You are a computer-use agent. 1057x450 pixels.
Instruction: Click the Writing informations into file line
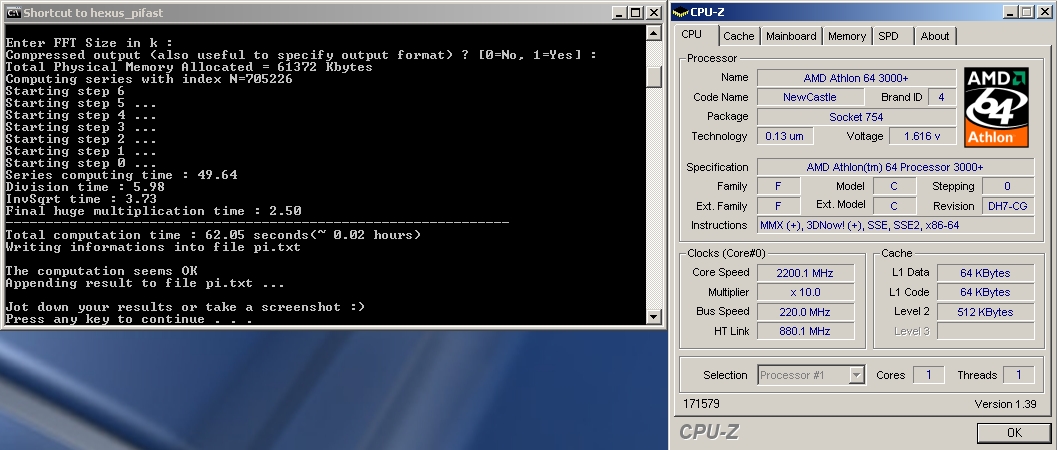pos(153,247)
